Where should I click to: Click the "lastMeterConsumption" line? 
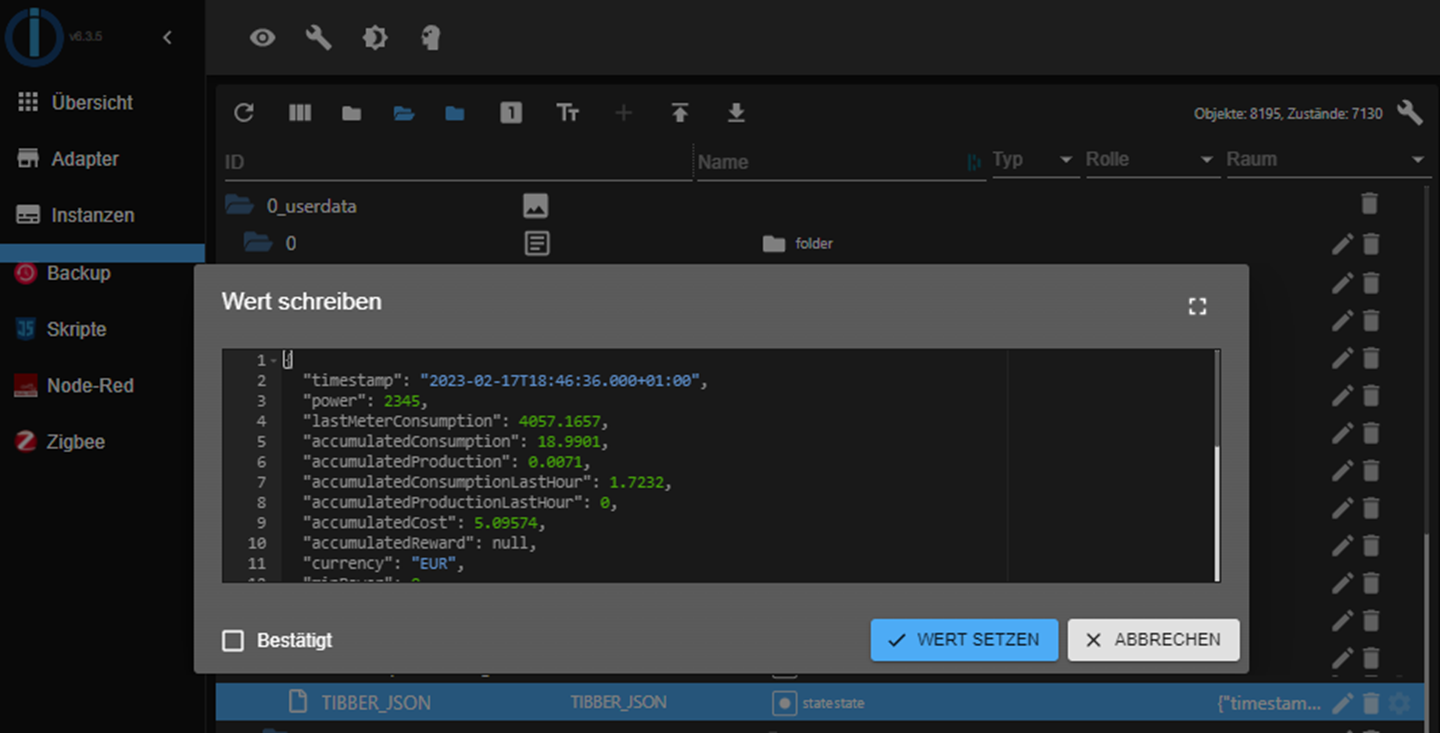(x=455, y=421)
